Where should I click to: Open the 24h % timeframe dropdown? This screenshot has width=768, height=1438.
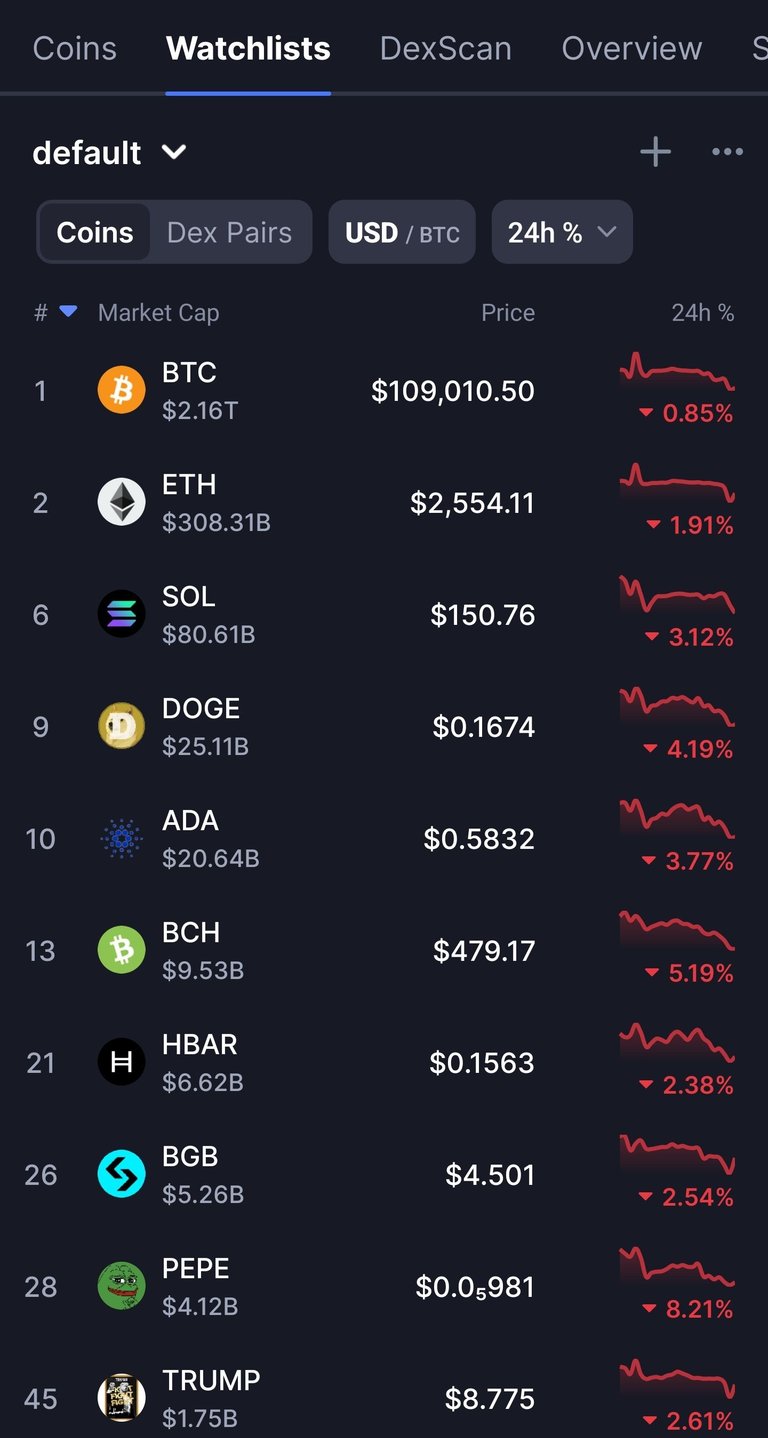click(x=562, y=232)
